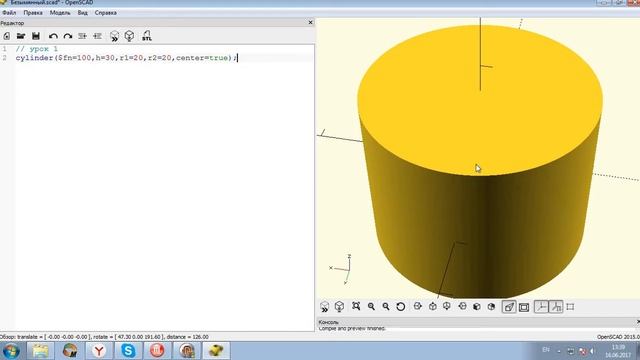This screenshot has height=360, width=640.
Task: Toggle Orthogonal projection
Action: (524, 307)
